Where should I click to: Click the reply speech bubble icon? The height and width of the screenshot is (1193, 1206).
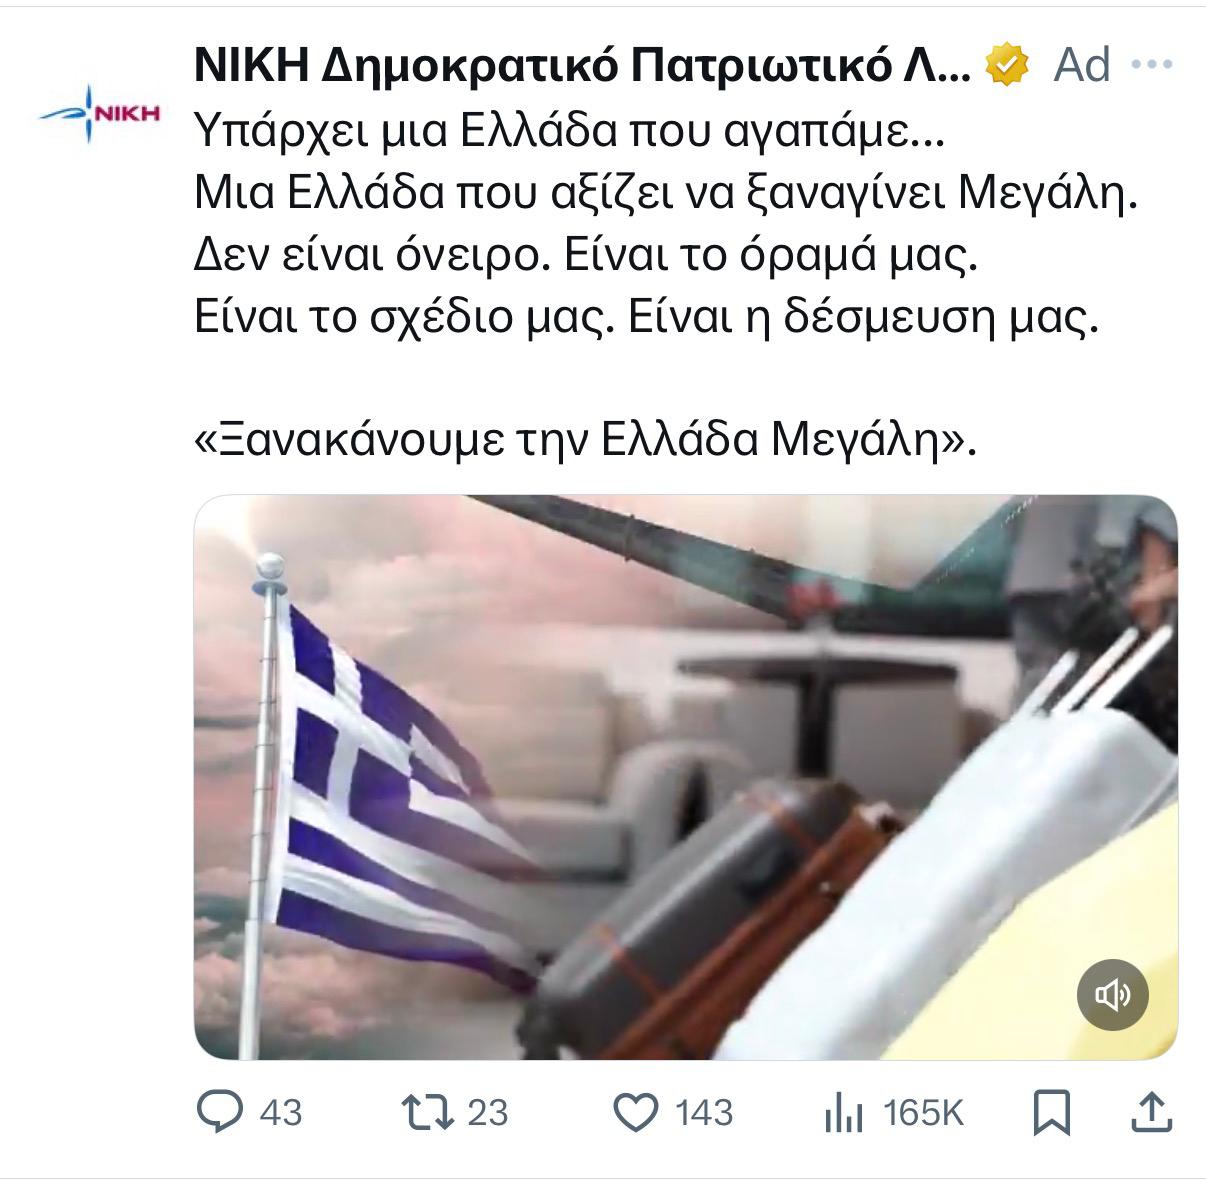tap(219, 1112)
